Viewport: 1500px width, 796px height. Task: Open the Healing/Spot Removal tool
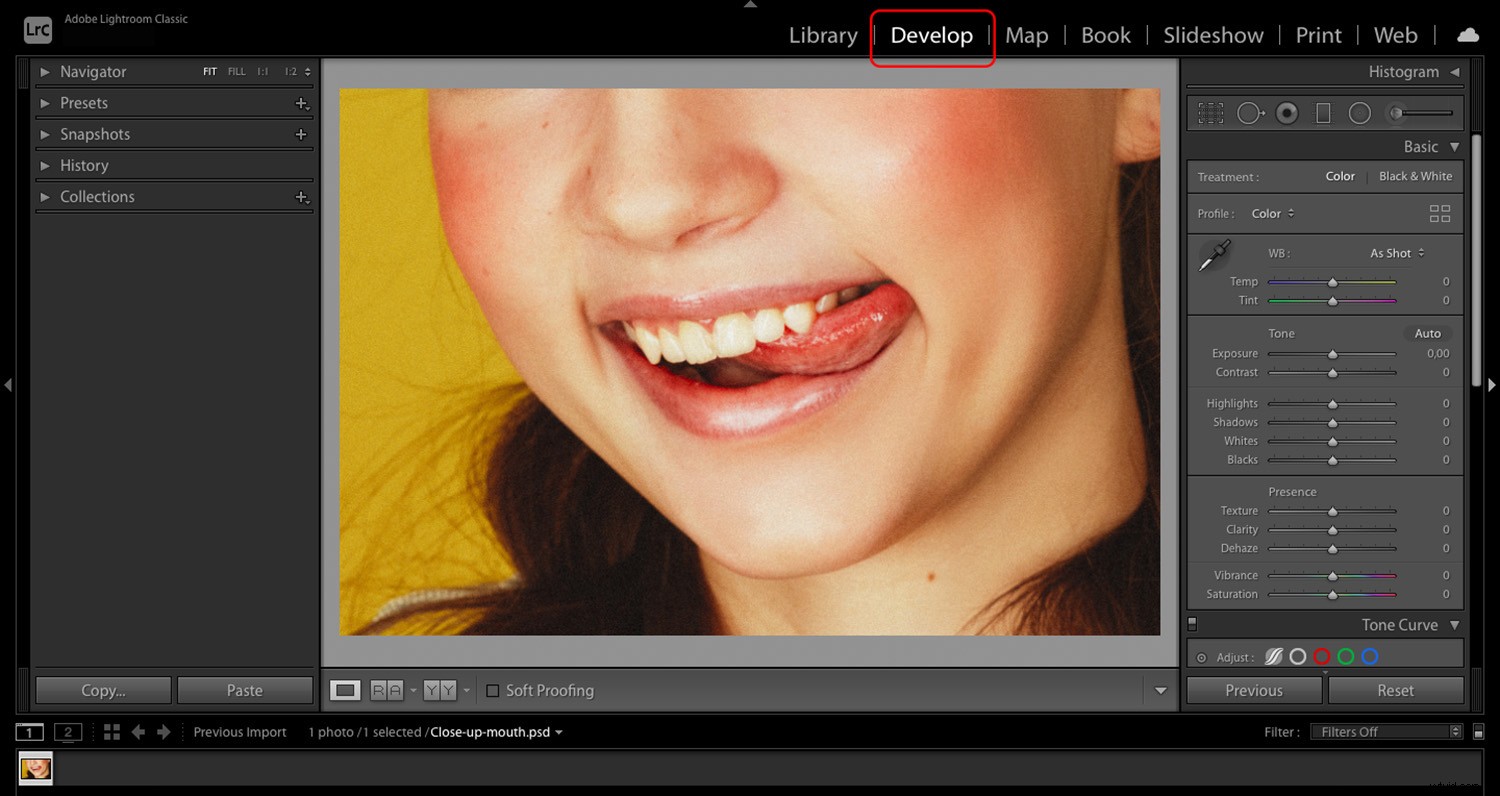click(x=1250, y=113)
